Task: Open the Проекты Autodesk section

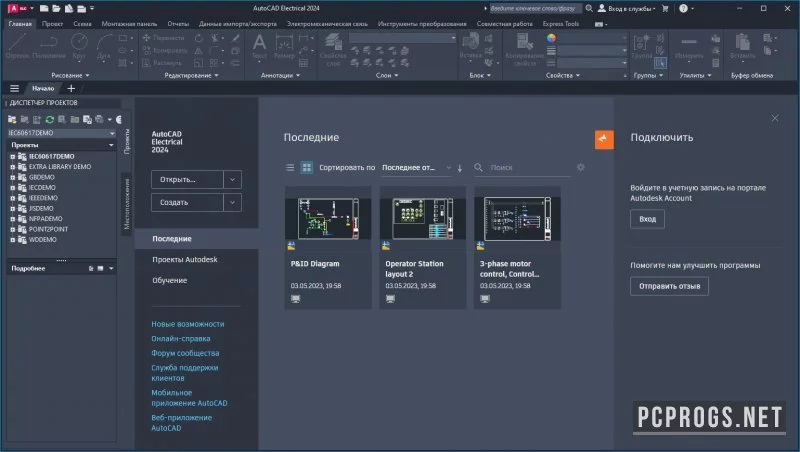Action: coord(185,260)
